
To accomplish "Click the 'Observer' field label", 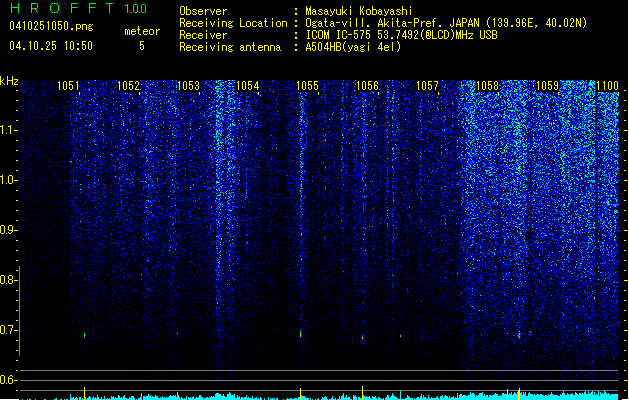I will [203, 11].
